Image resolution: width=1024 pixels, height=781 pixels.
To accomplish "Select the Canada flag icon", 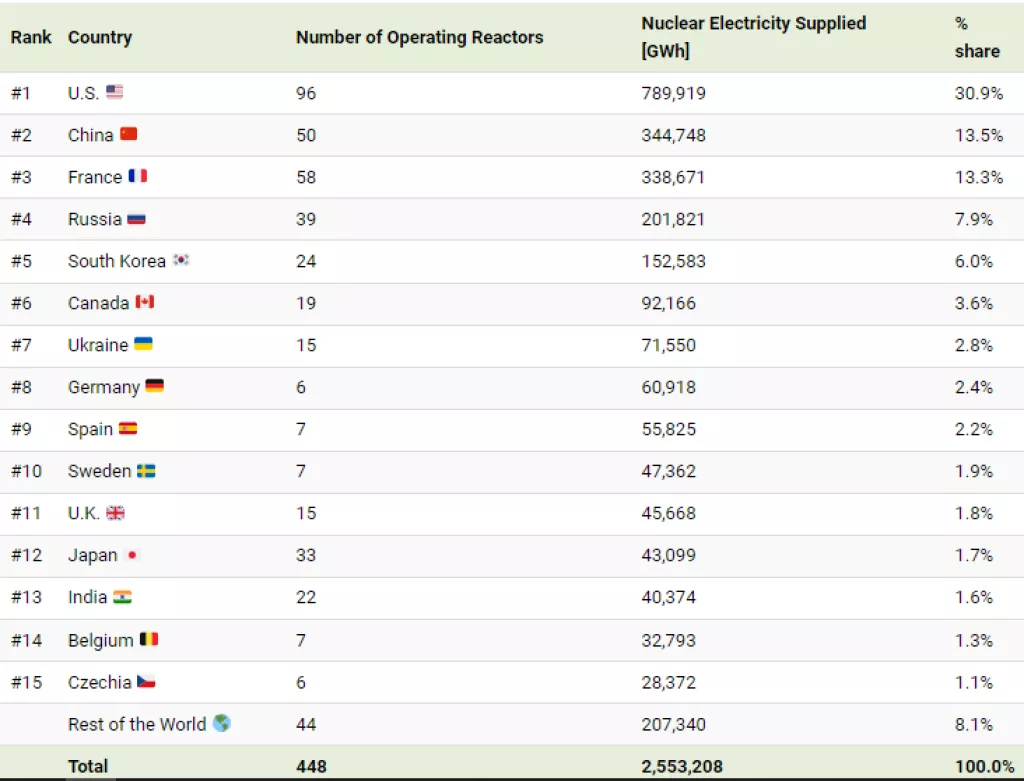I will 145,302.
